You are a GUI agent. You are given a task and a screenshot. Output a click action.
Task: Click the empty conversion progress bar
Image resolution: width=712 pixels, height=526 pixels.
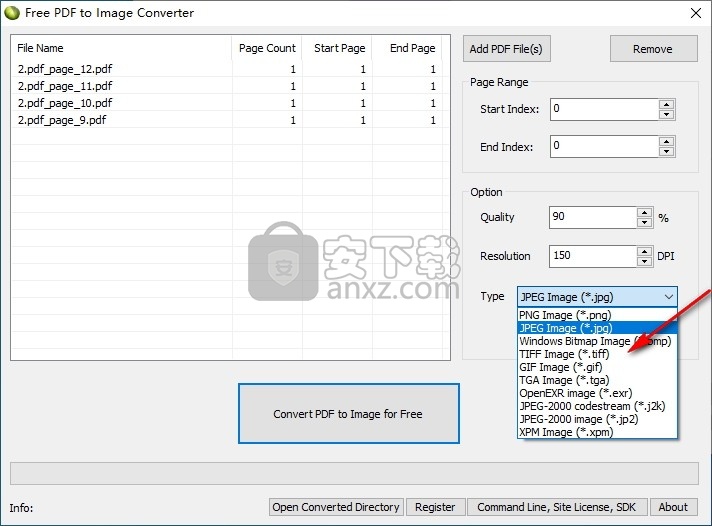[x=354, y=474]
